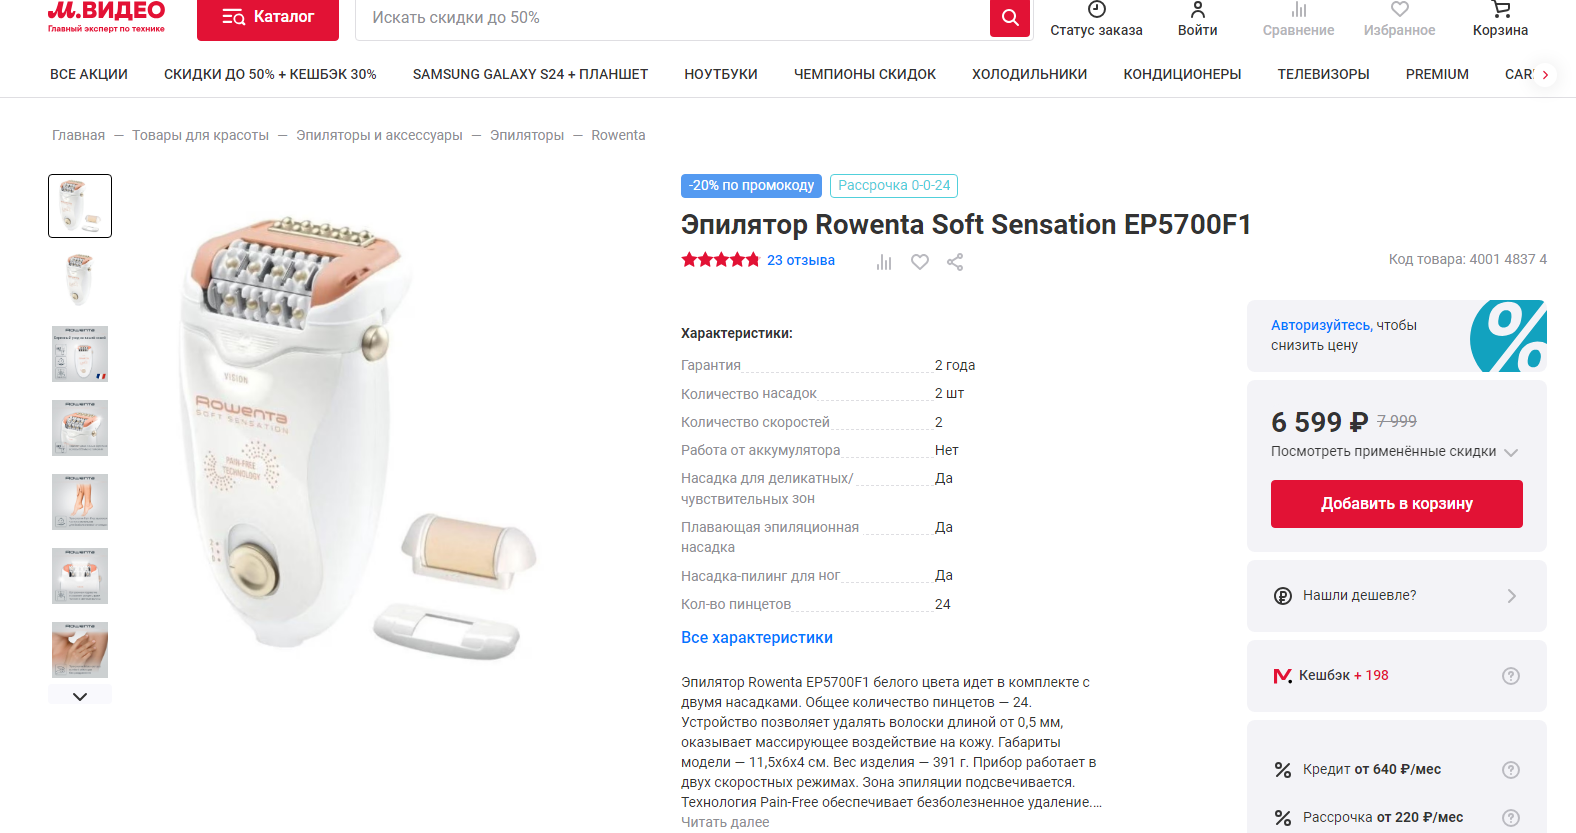Add product to comparison bars icon
The width and height of the screenshot is (1576, 833).
884,262
